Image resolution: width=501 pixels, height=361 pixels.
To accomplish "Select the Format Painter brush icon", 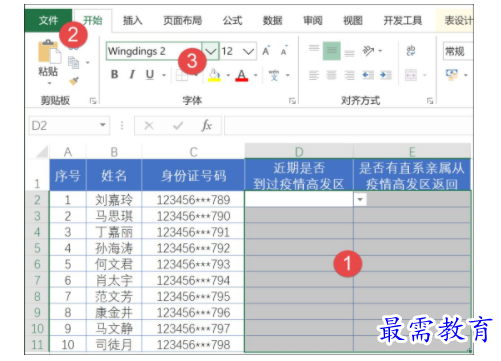I will coord(74,80).
